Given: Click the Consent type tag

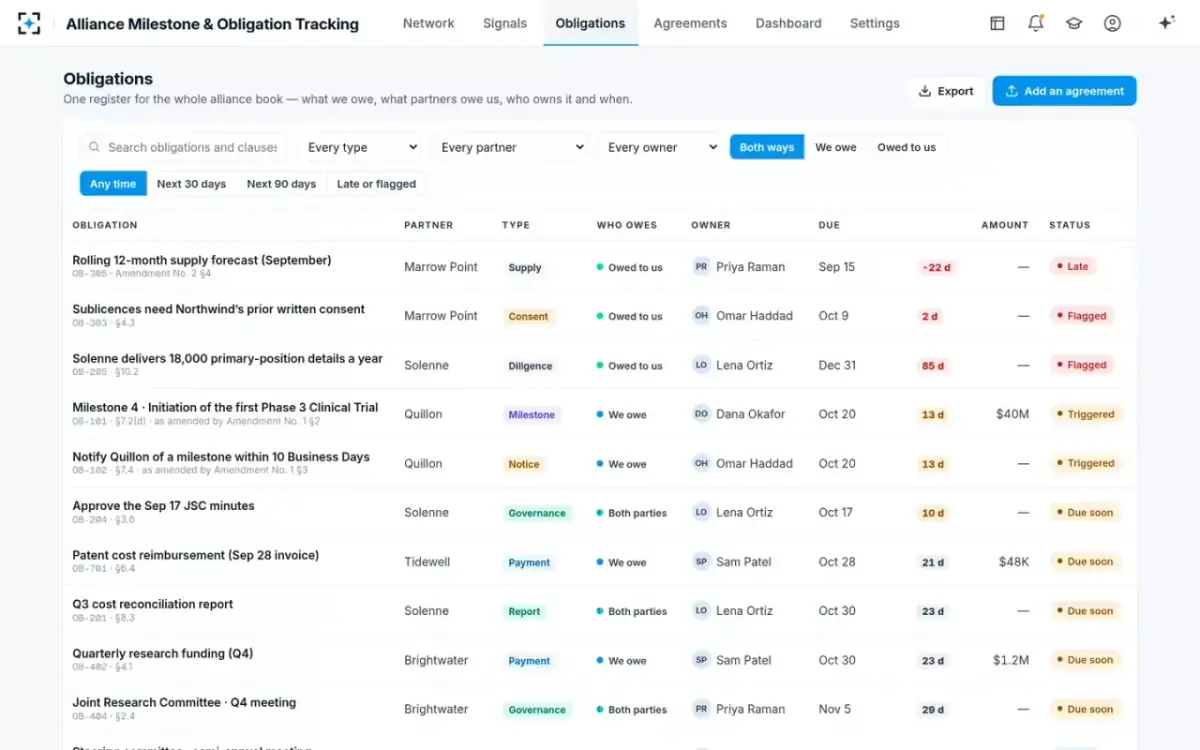Looking at the screenshot, I should coord(528,316).
